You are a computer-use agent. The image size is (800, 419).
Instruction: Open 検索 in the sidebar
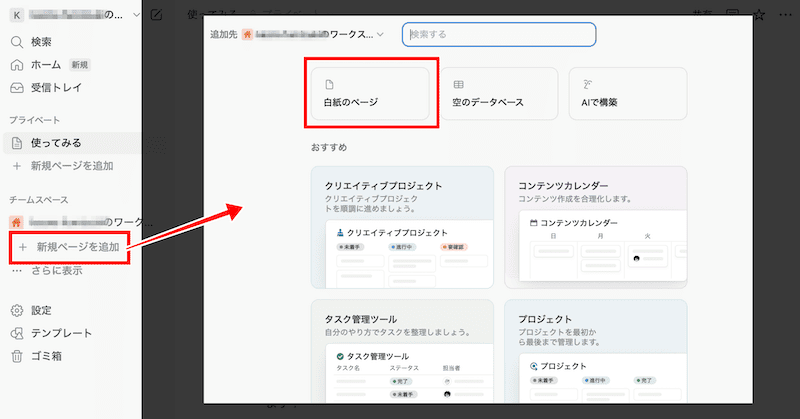click(41, 42)
